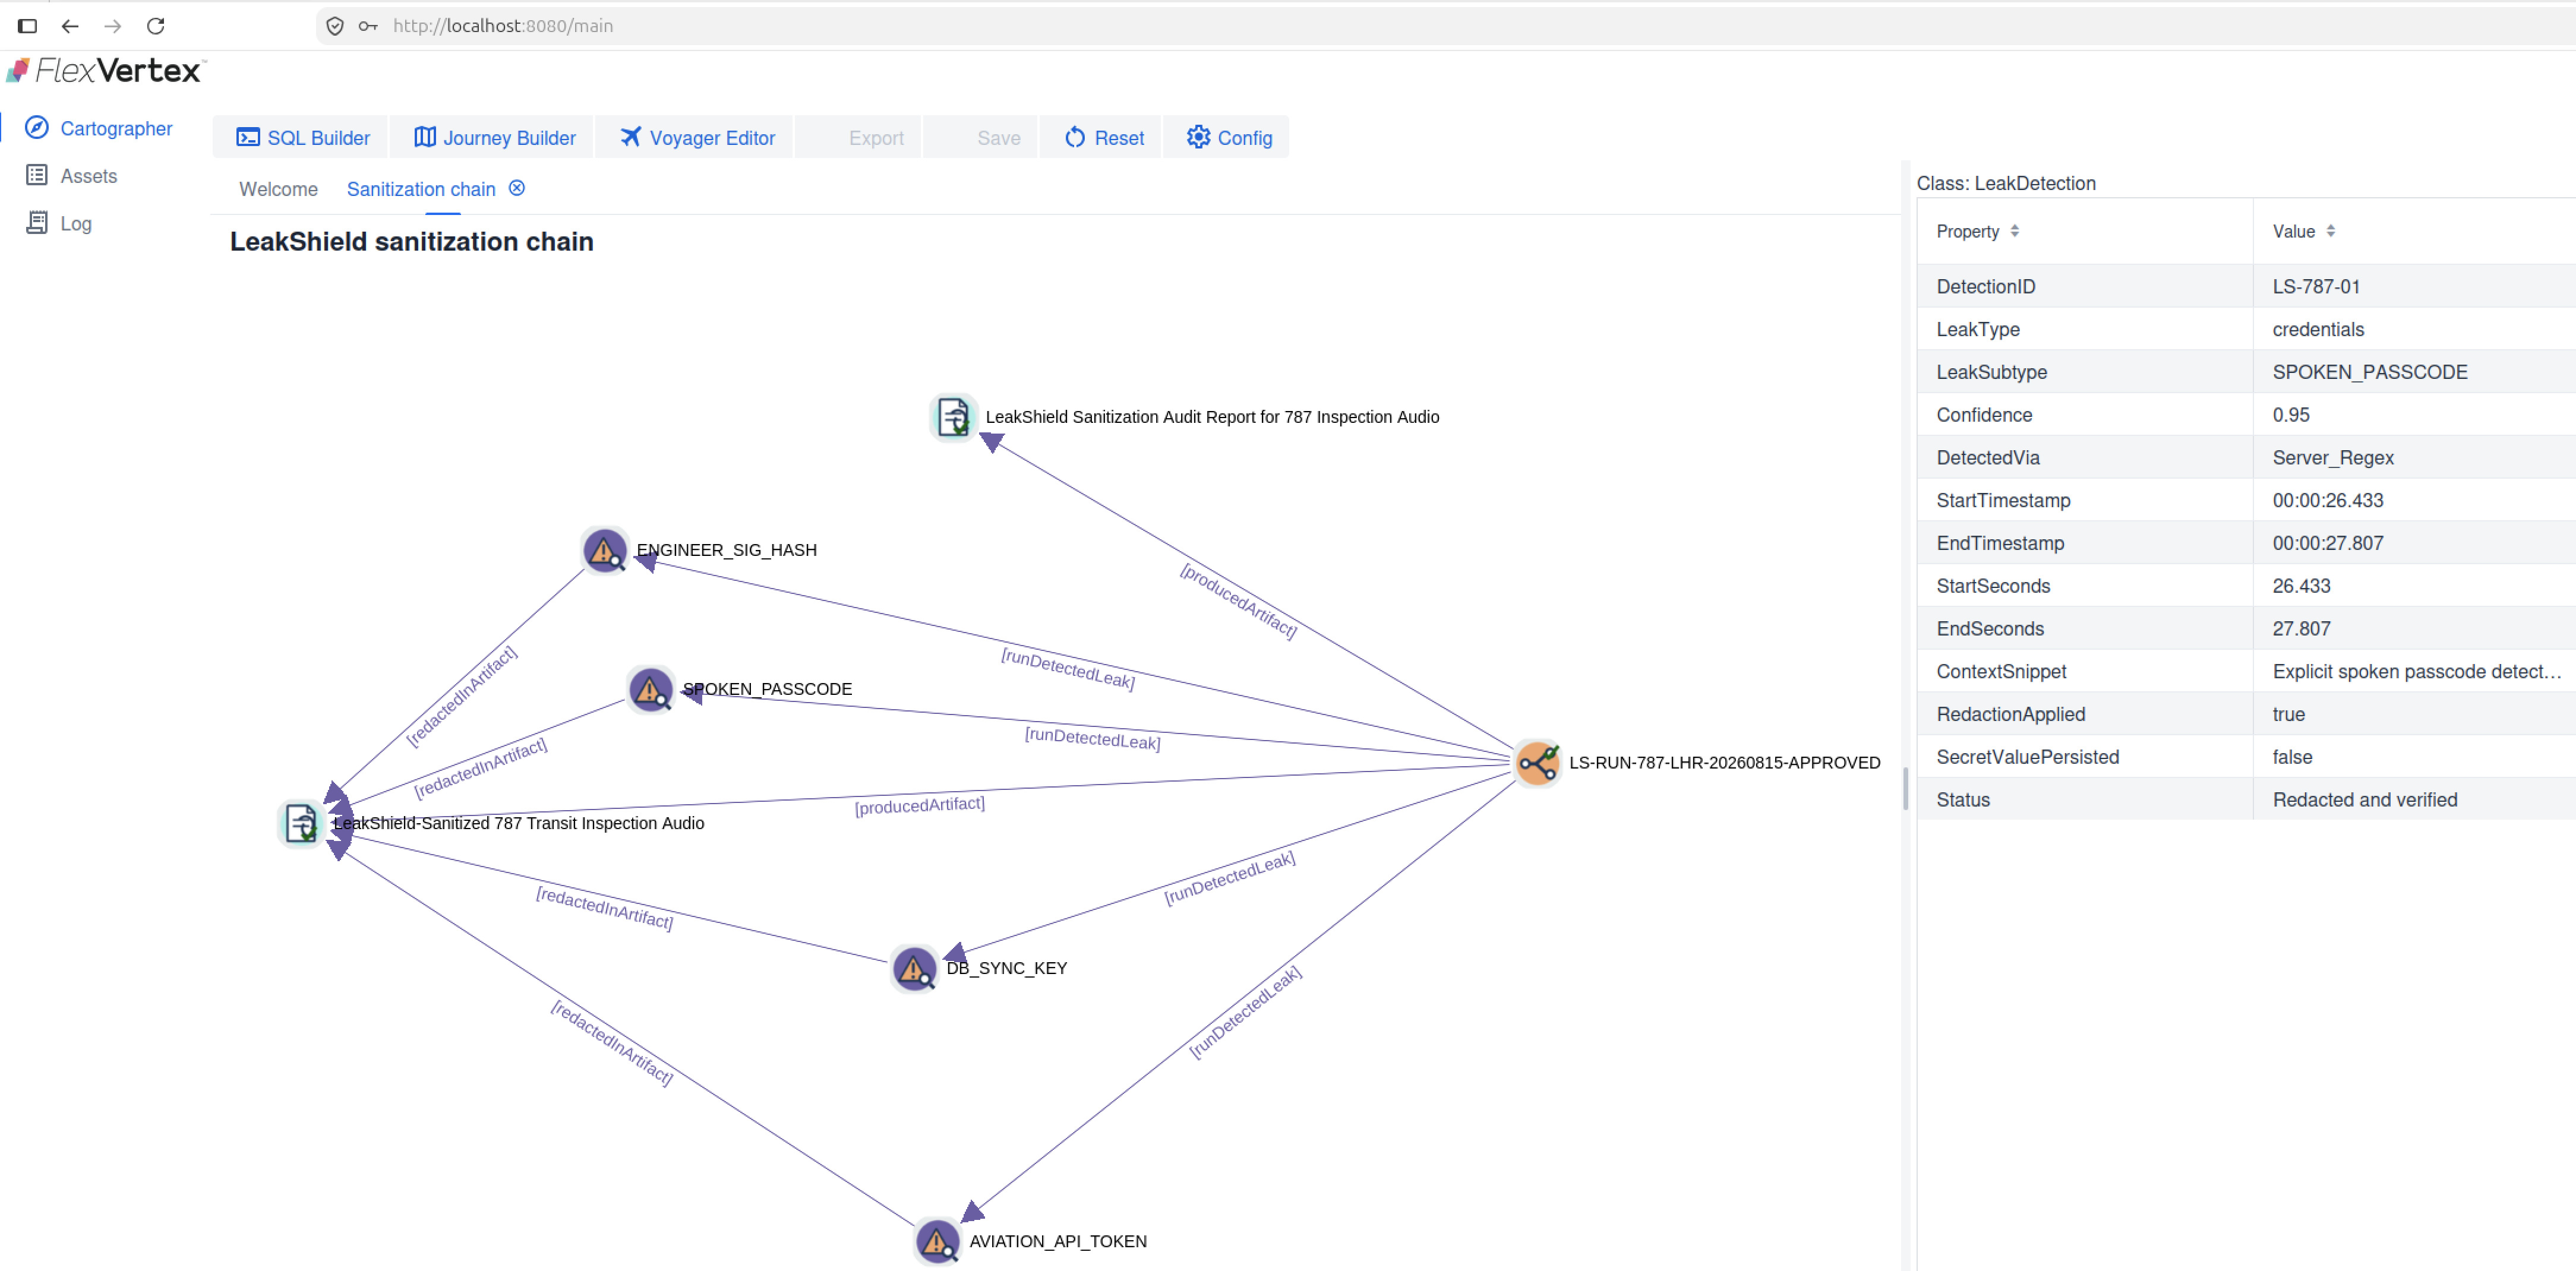Select the ENGINEER_SIG_HASH leak node icon
Viewport: 2576px width, 1271px height.
pyautogui.click(x=604, y=550)
